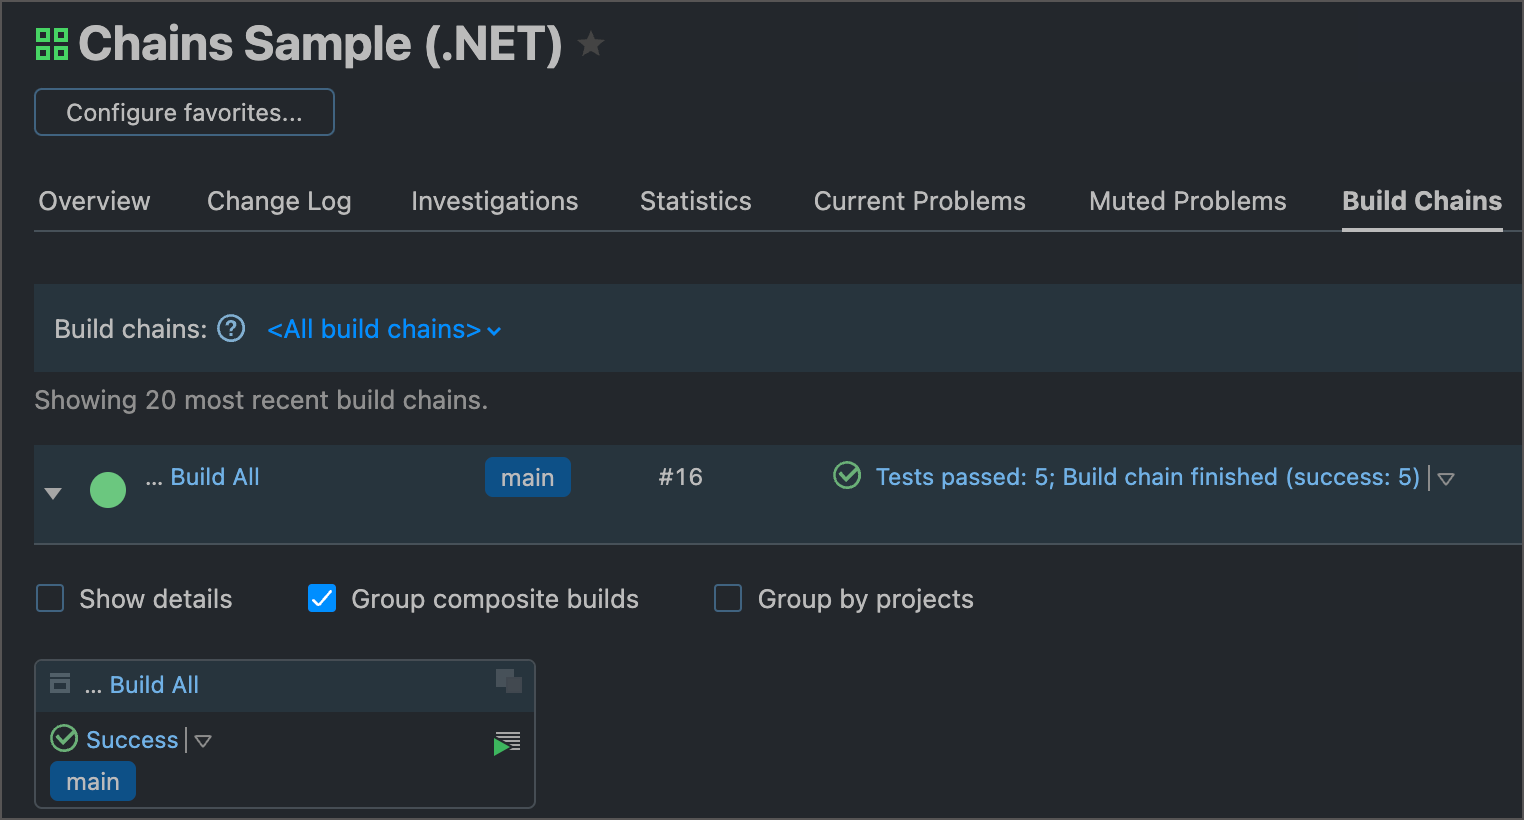Open the Success status dropdown in card

[203, 740]
